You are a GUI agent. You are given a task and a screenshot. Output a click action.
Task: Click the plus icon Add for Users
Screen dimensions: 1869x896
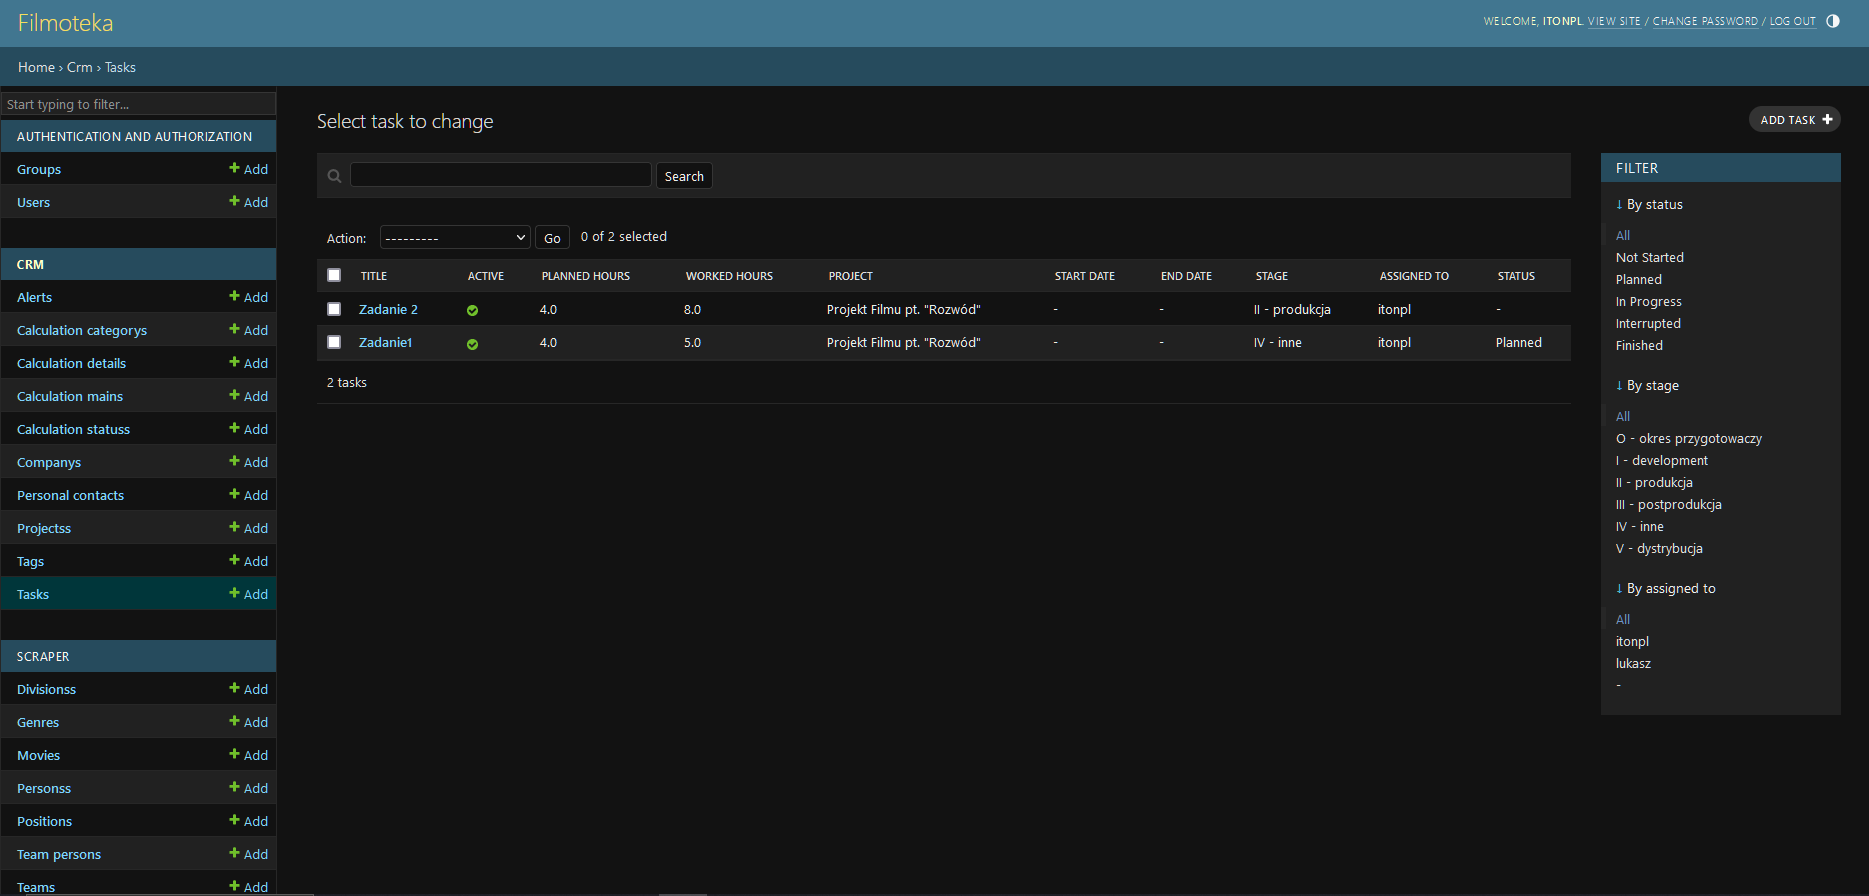tap(248, 202)
